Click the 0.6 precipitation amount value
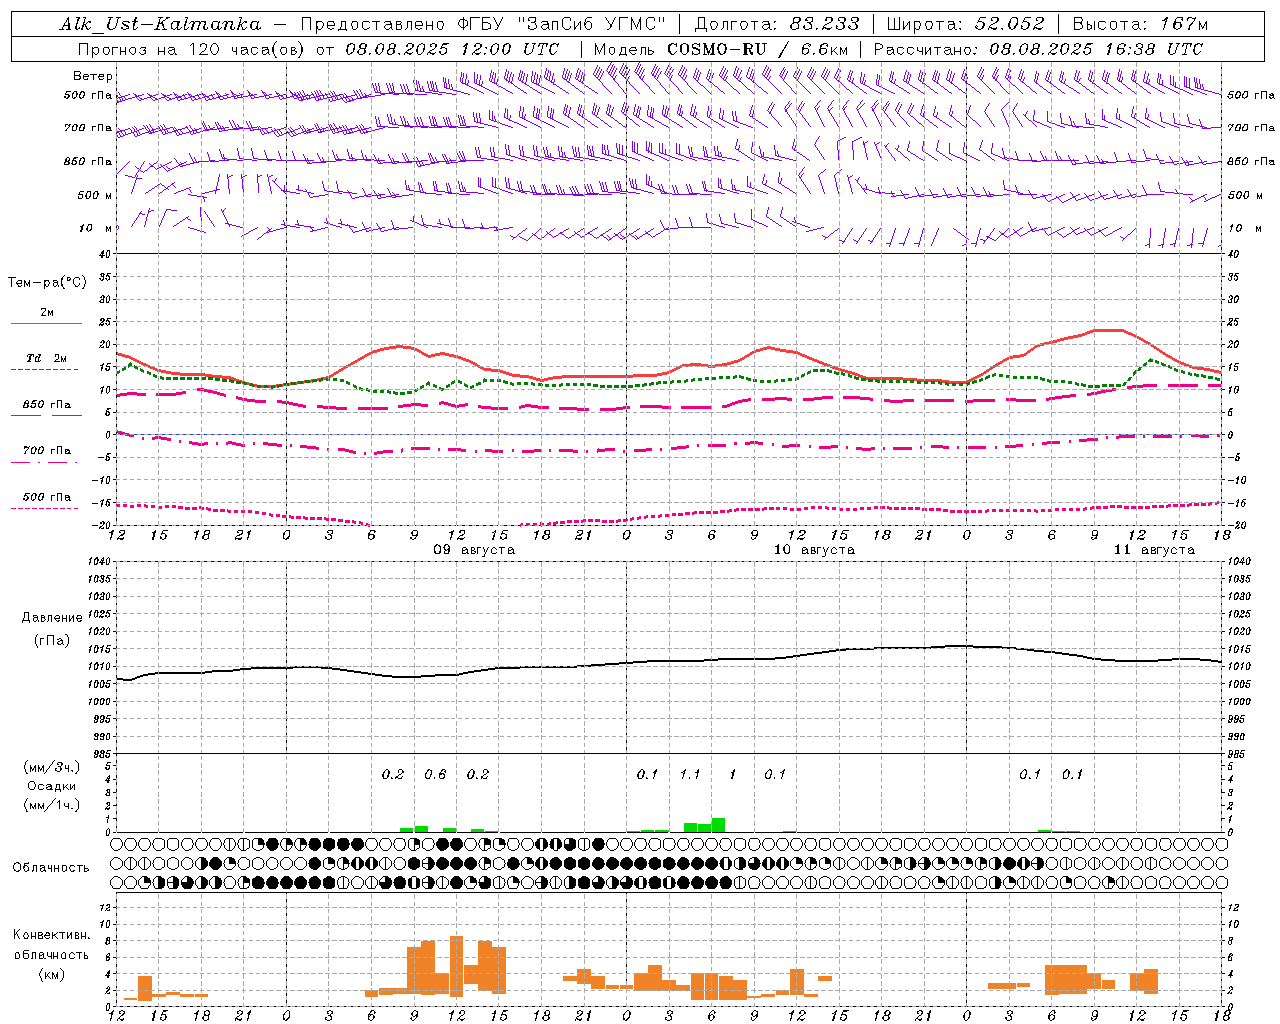This screenshot has height=1024, width=1280. [435, 775]
